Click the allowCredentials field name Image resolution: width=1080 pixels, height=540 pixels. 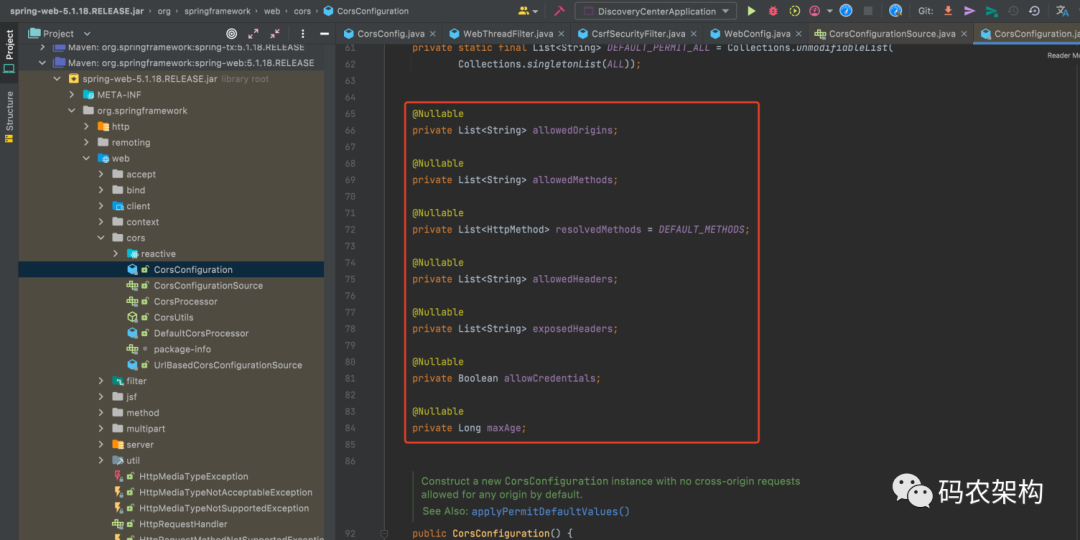coord(550,378)
